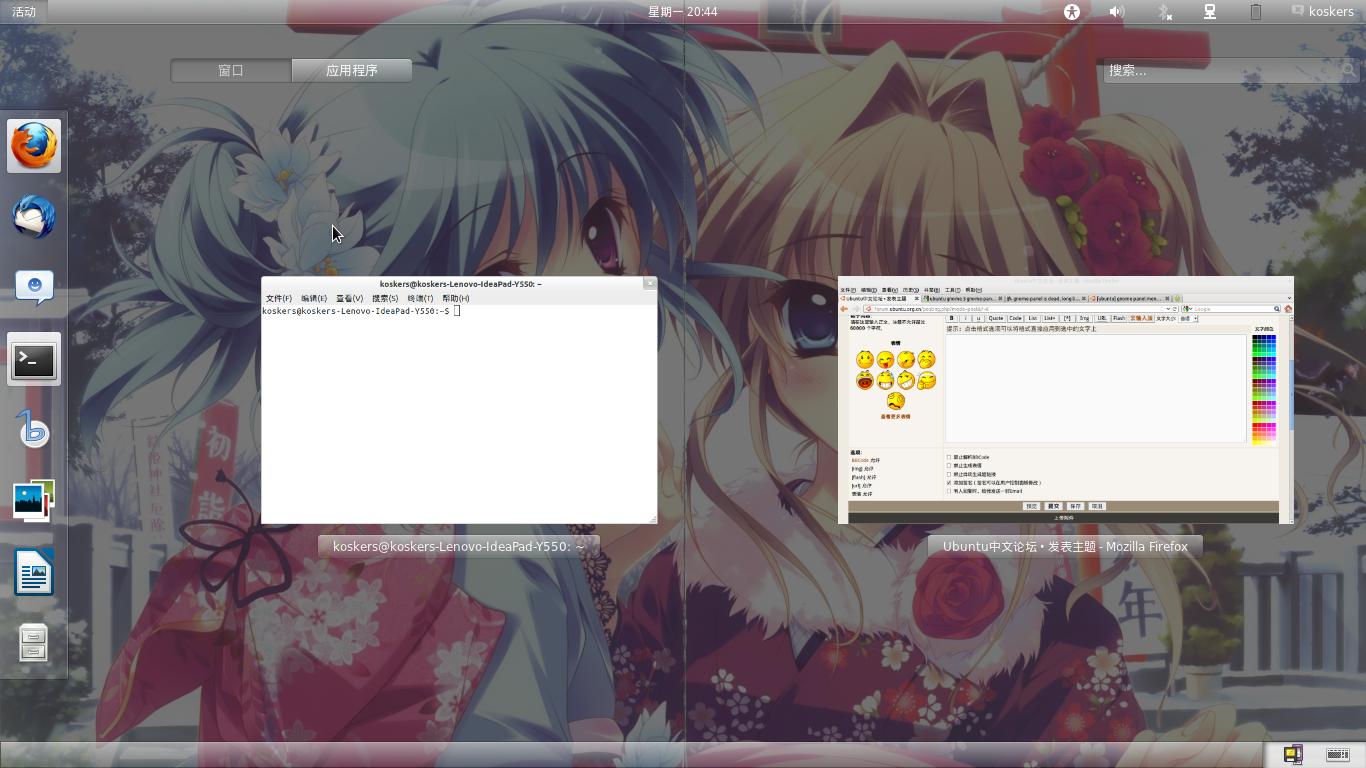Open the clock showing 星期一 20:44
This screenshot has height=768, width=1366.
pos(683,12)
